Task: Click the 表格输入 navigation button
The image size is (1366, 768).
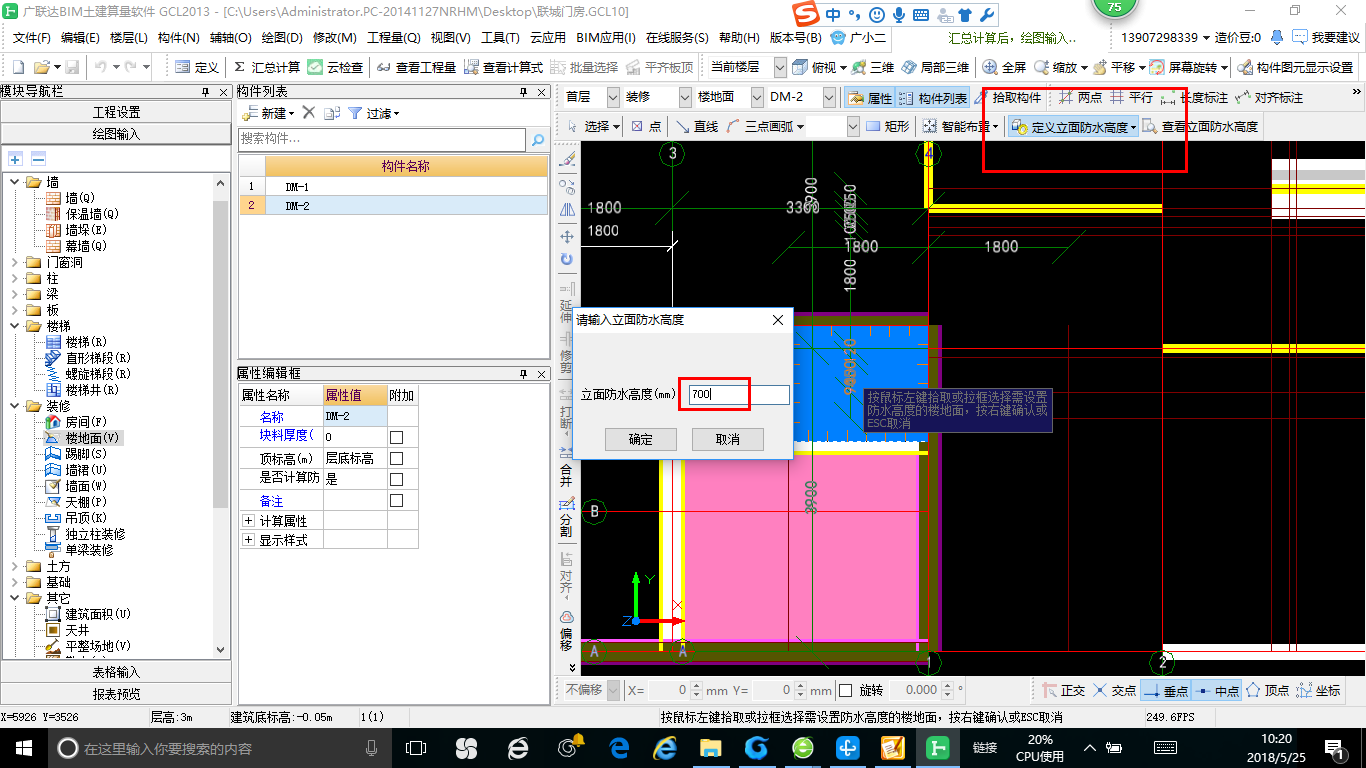Action: point(117,672)
